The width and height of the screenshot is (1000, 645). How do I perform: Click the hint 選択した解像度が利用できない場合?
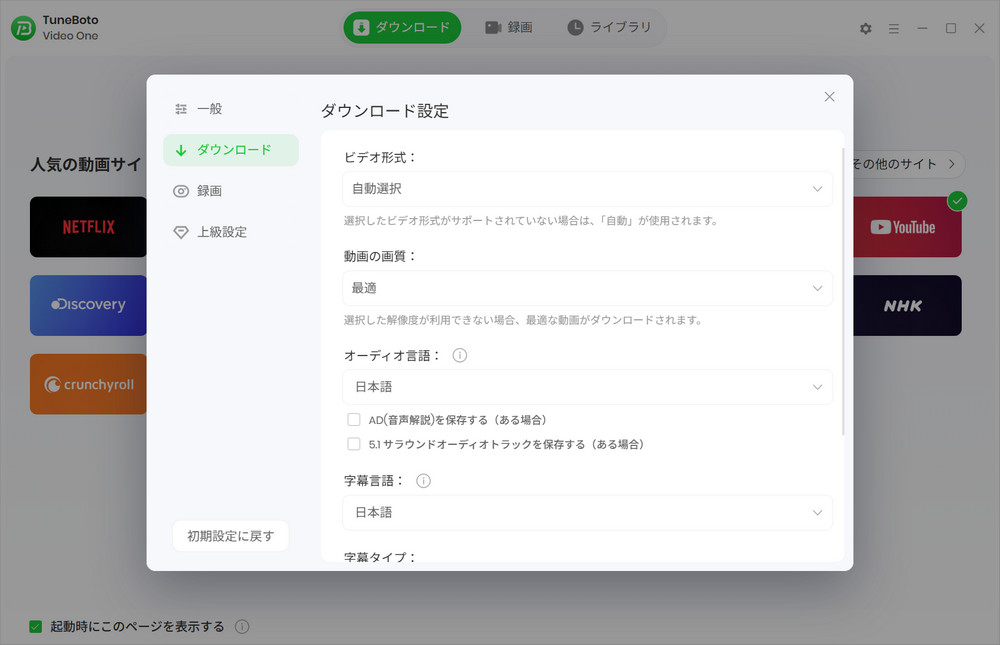(523, 320)
